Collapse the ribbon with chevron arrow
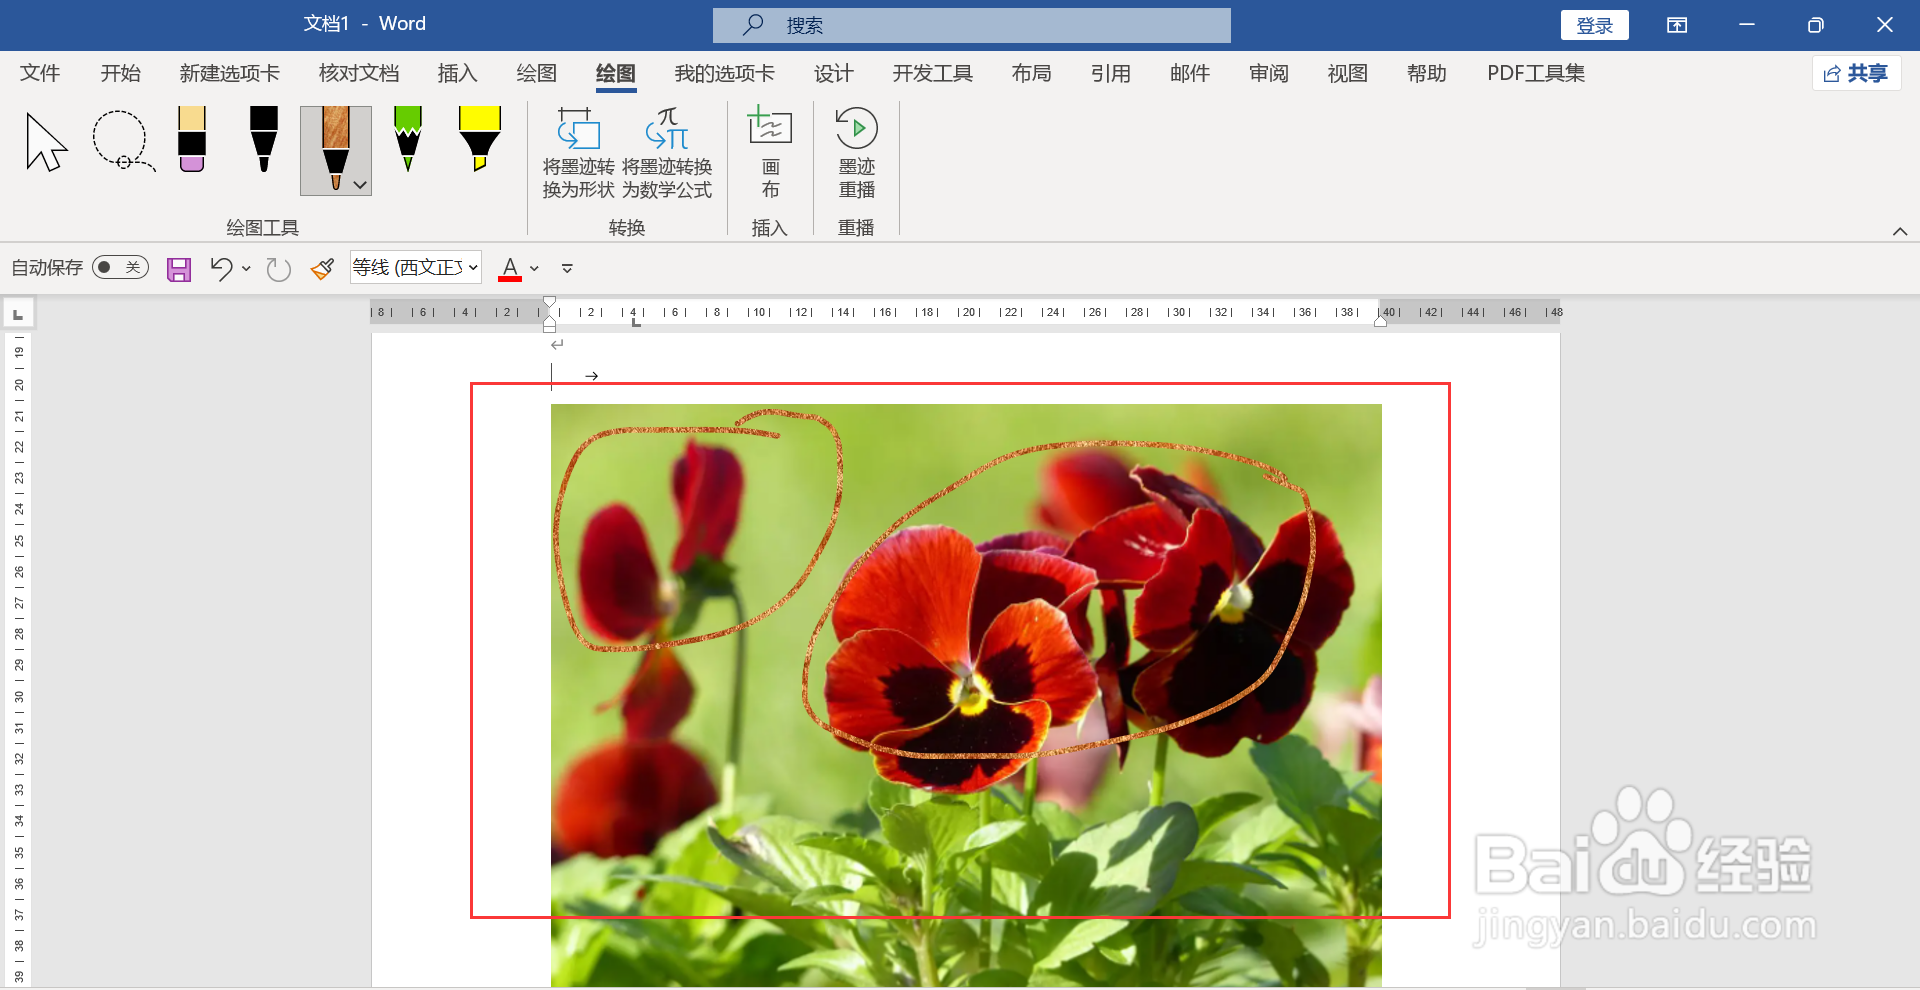The width and height of the screenshot is (1920, 990). pyautogui.click(x=1900, y=231)
